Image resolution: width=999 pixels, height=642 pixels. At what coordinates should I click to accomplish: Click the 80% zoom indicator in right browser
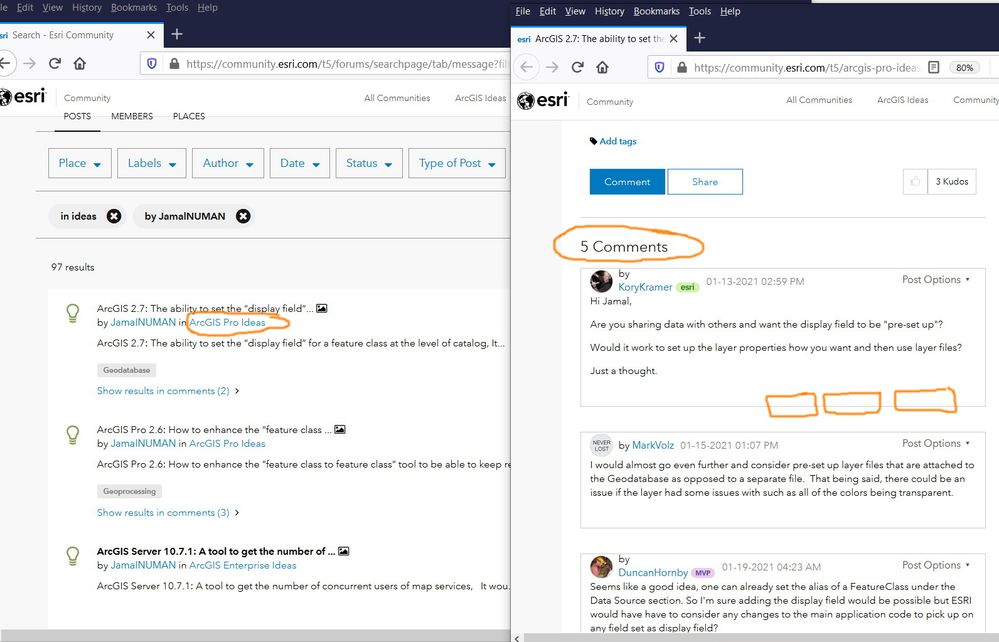point(965,67)
